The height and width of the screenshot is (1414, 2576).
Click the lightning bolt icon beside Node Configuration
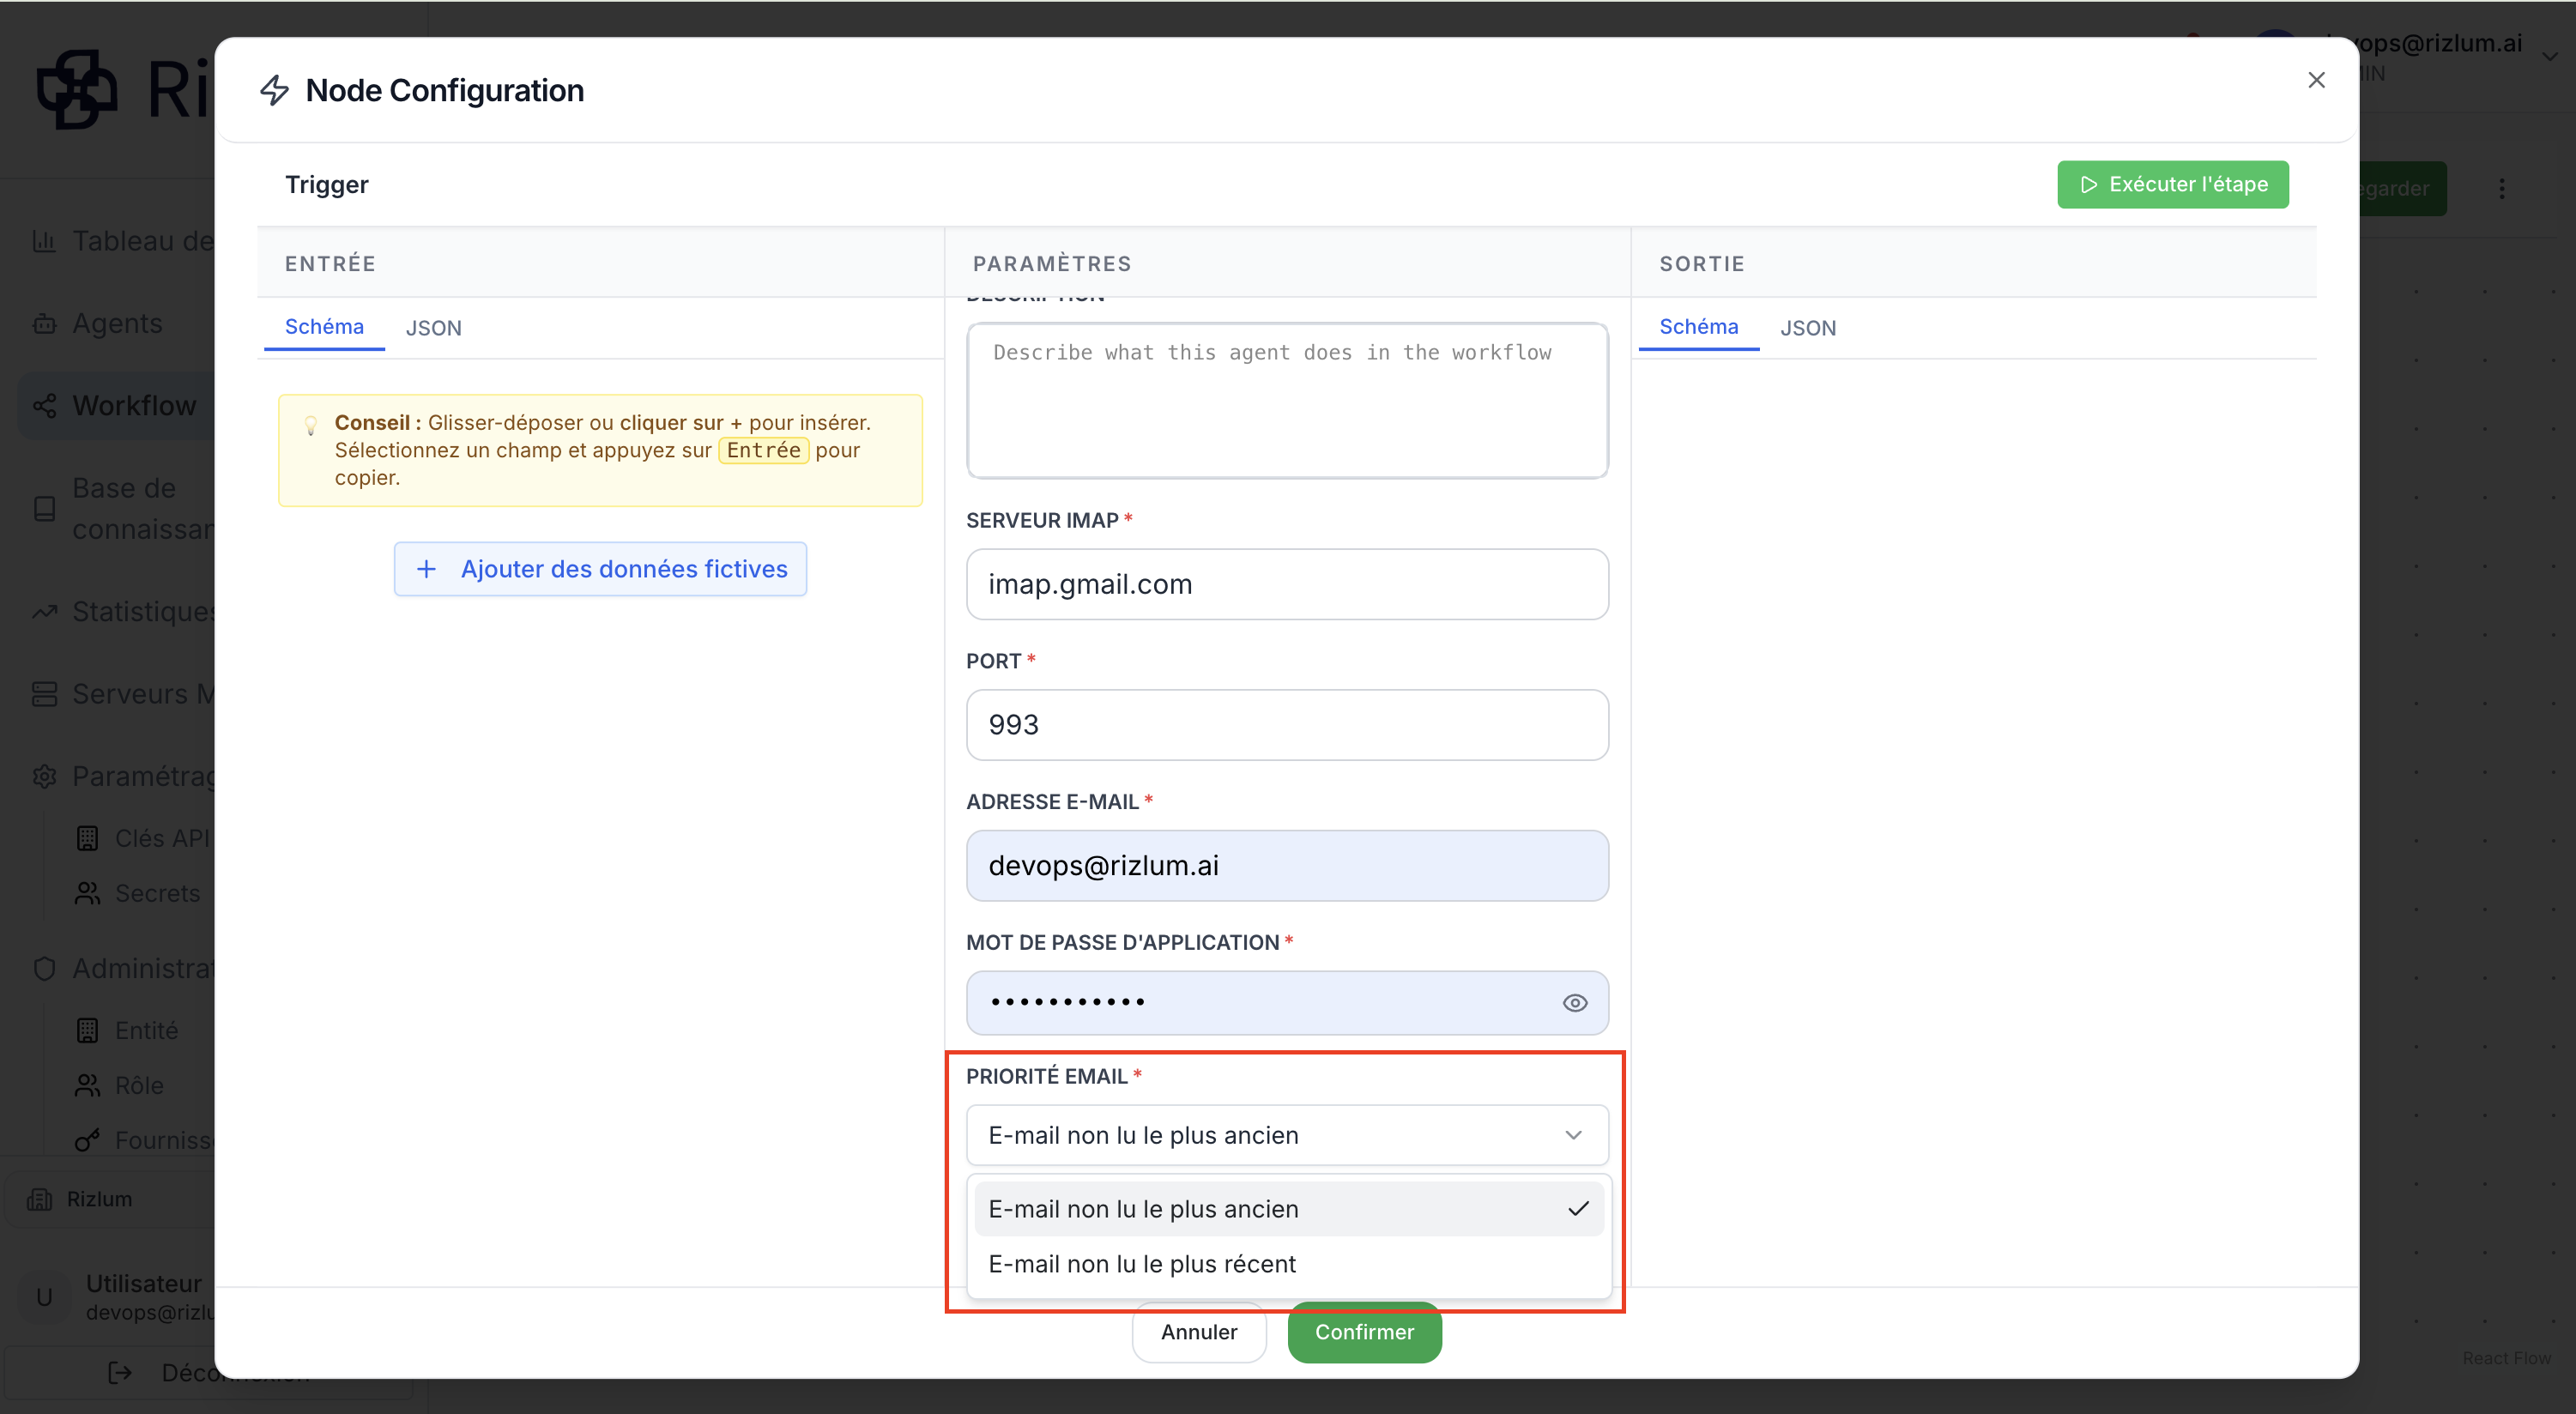[274, 90]
